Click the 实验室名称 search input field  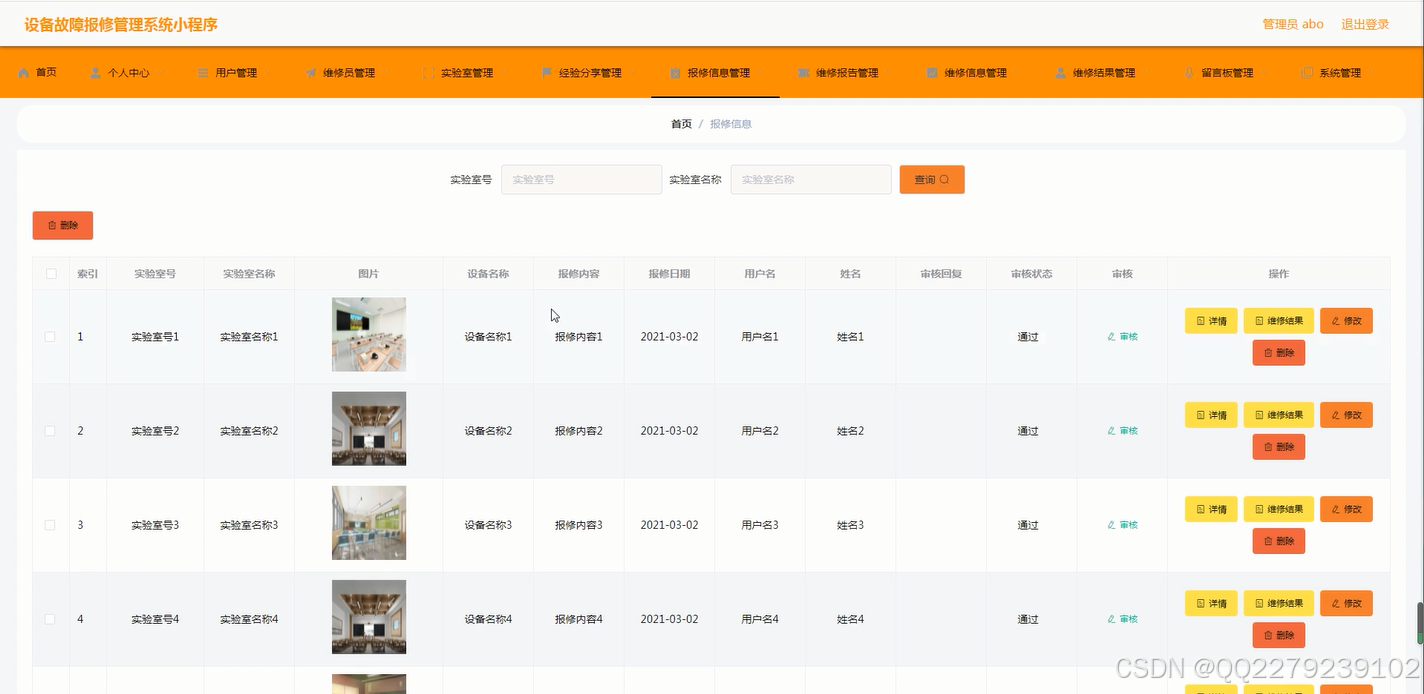[810, 179]
